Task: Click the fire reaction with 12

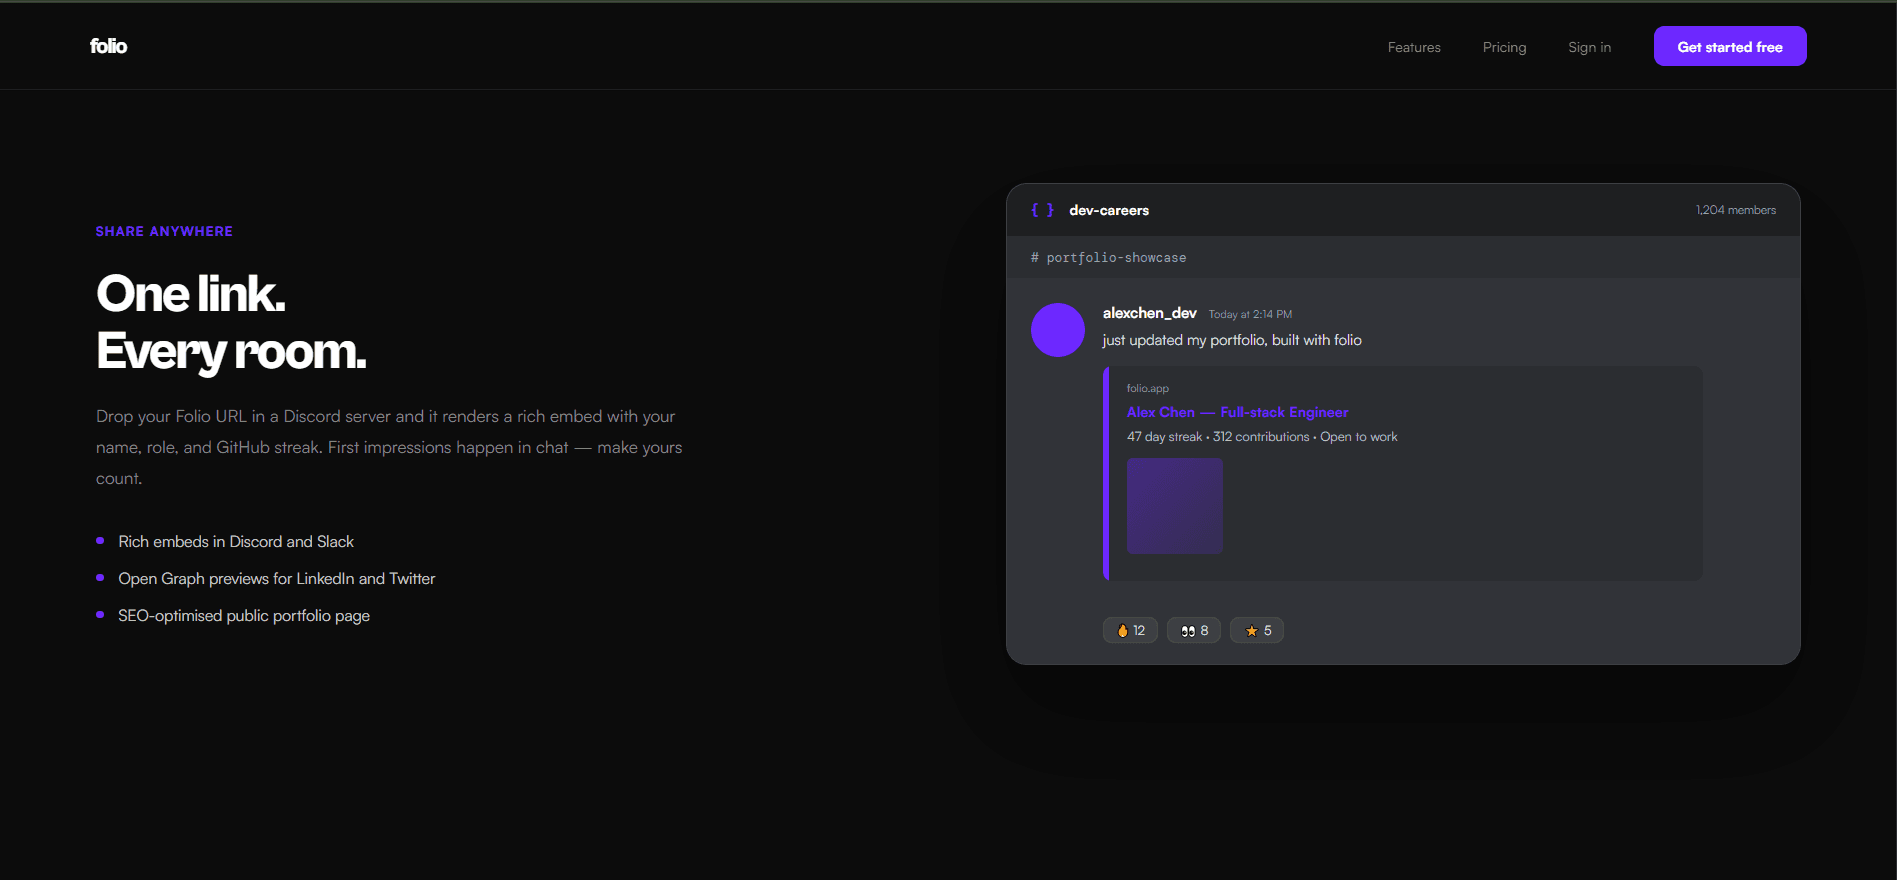Action: (x=1130, y=630)
